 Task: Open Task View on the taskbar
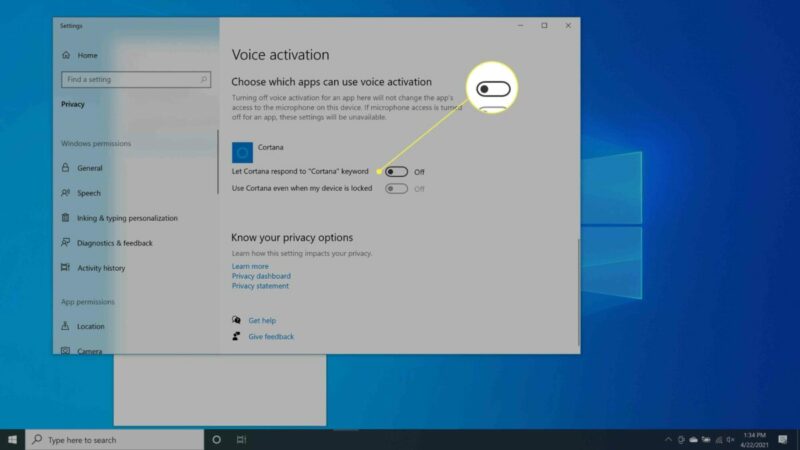241,439
